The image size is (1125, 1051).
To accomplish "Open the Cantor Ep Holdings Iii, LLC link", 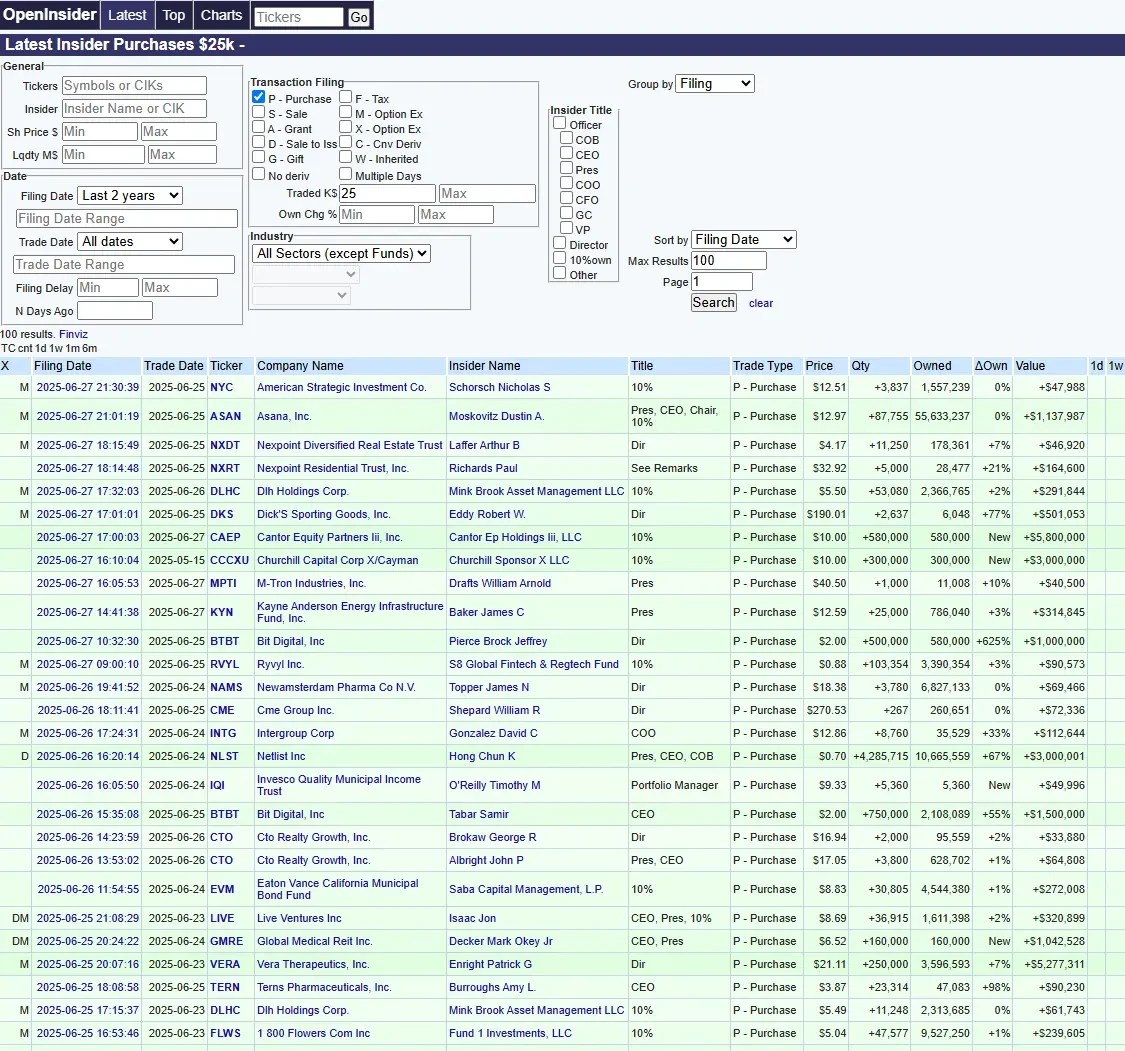I will click(x=515, y=537).
